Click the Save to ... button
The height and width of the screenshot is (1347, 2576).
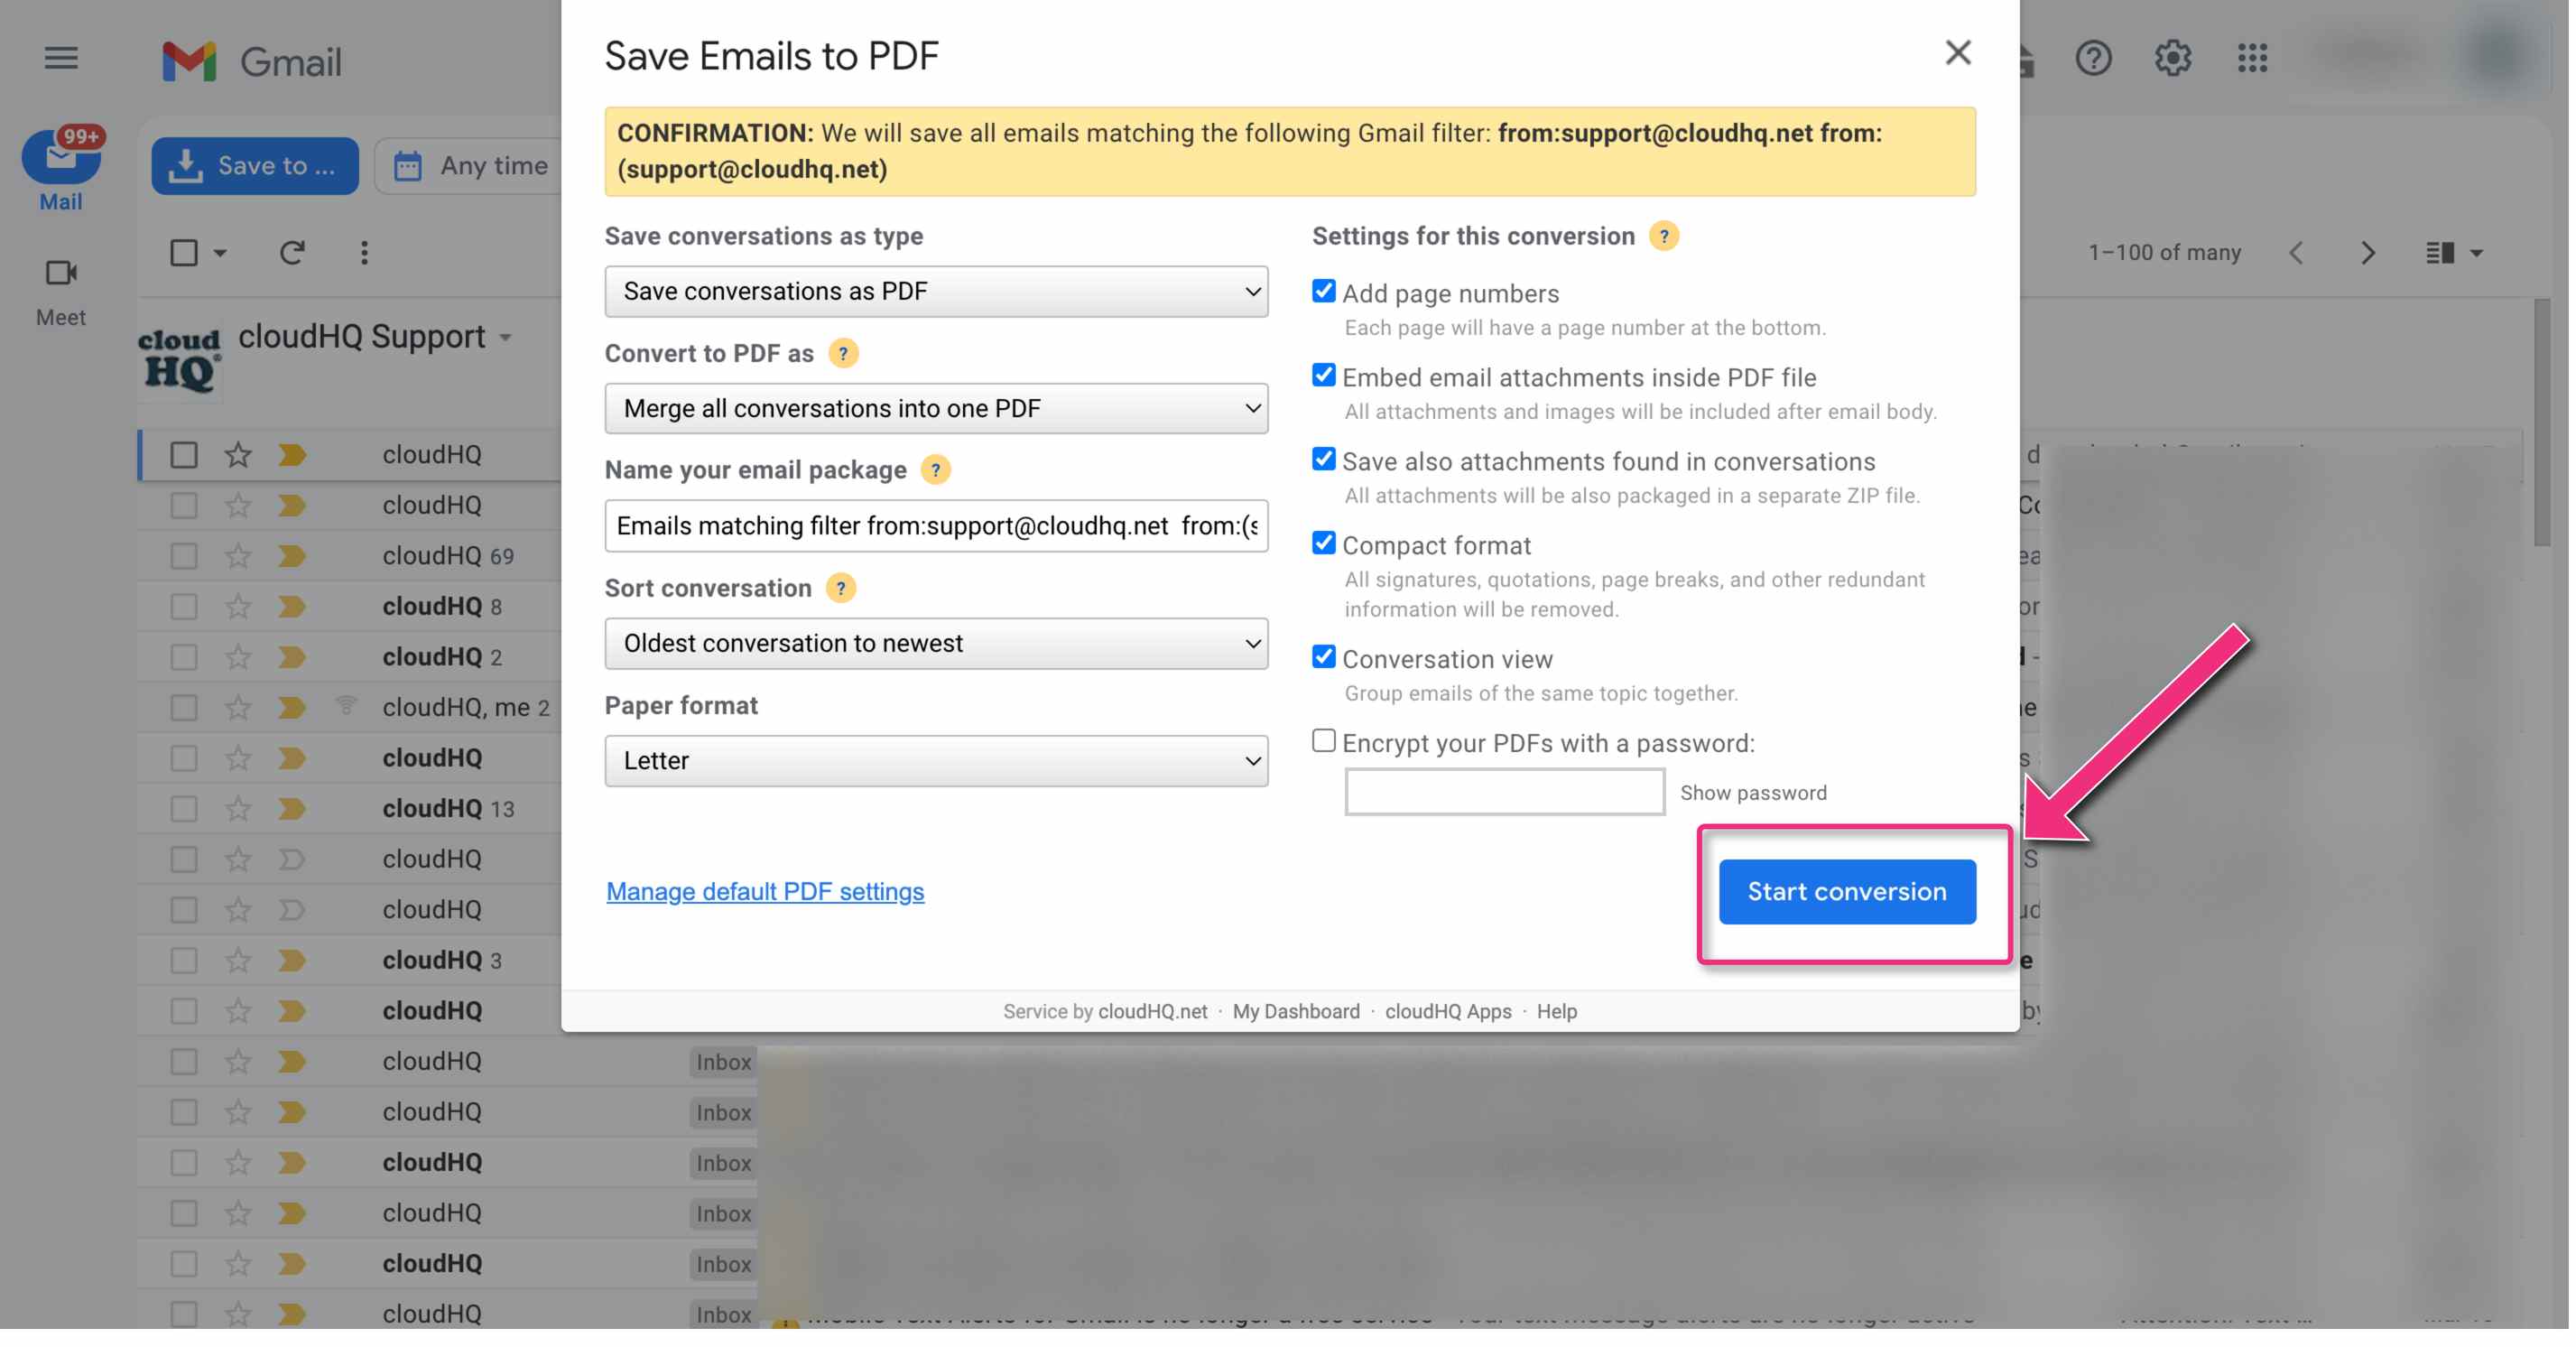255,166
